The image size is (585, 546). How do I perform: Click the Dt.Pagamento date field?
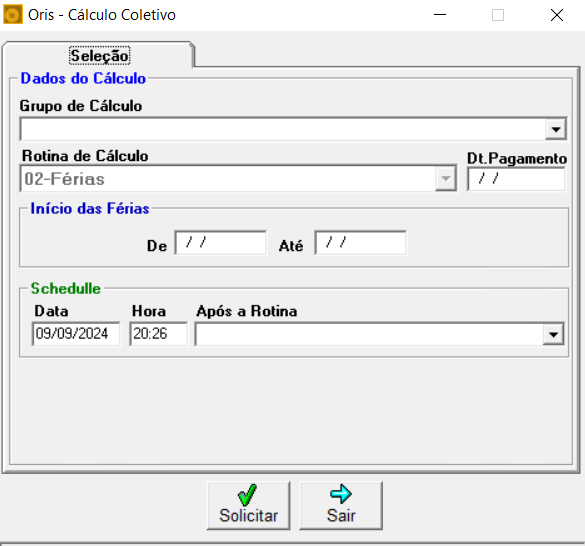[516, 179]
